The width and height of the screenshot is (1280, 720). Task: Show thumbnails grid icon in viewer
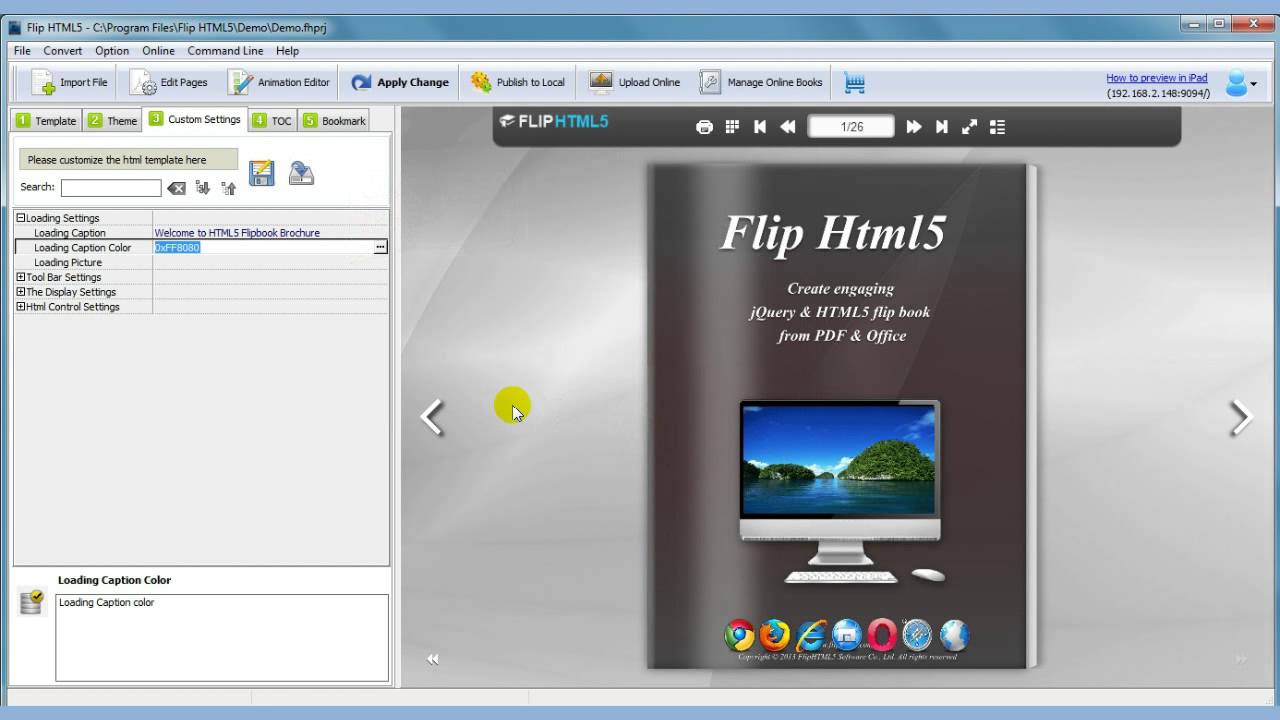(x=732, y=127)
